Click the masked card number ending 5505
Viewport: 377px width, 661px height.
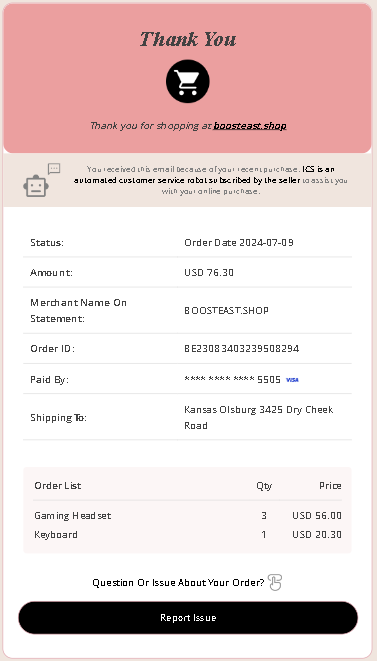[232, 379]
